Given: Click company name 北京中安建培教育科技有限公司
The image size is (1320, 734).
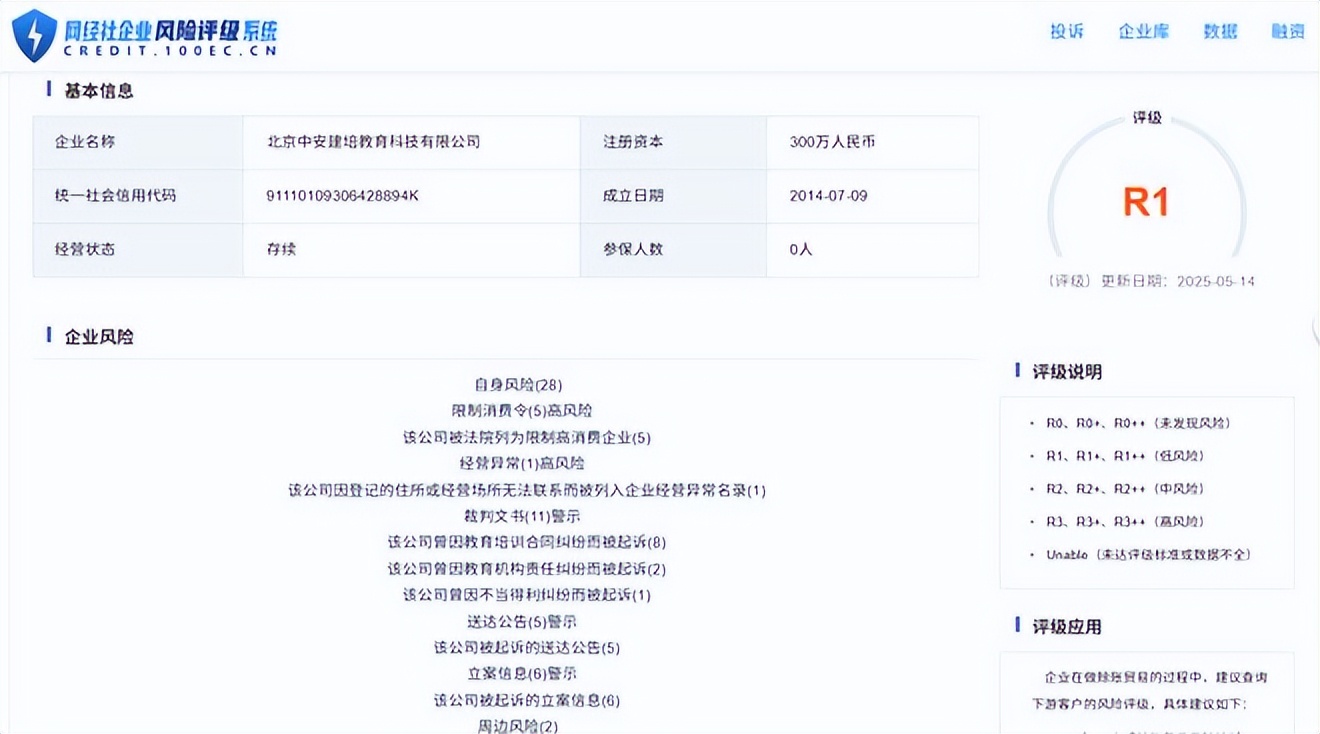Looking at the screenshot, I should click(x=373, y=142).
